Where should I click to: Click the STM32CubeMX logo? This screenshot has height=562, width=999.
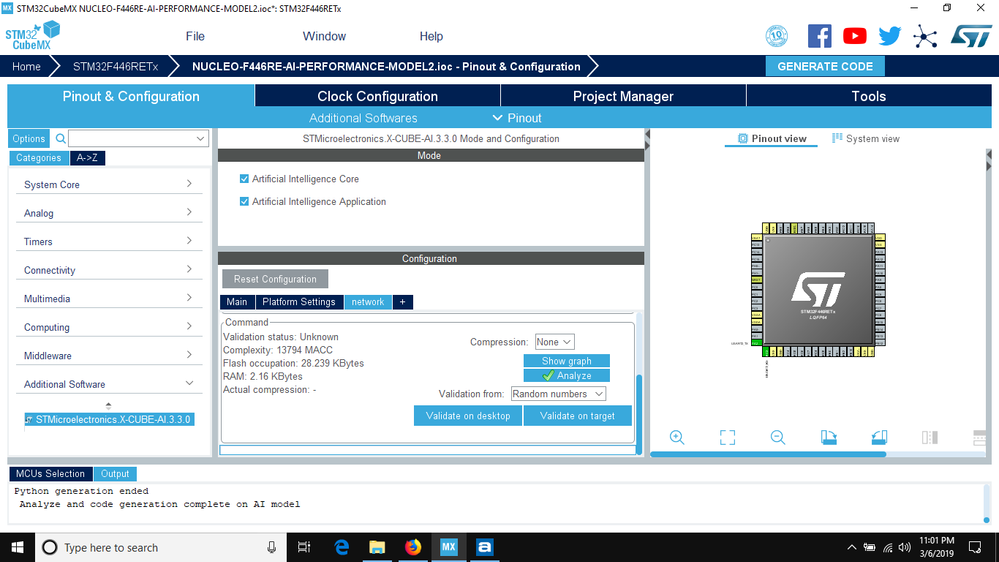click(33, 36)
